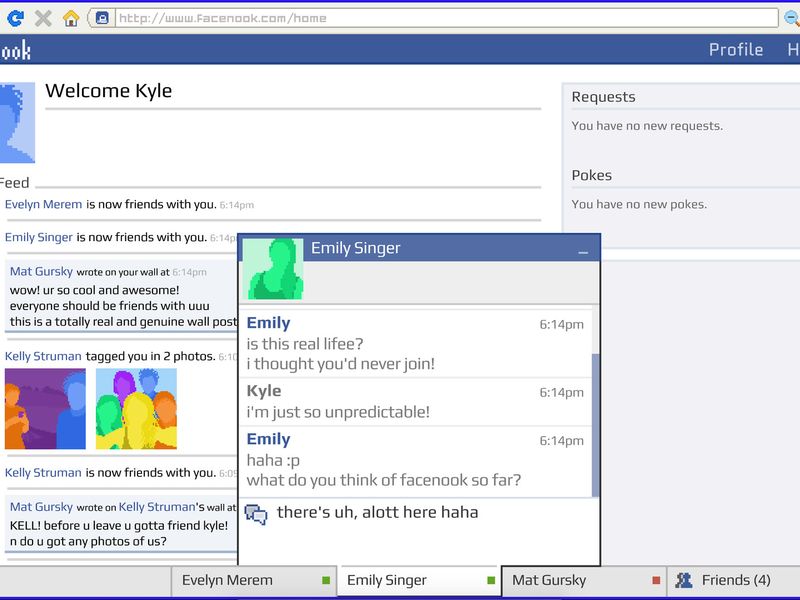This screenshot has height=600, width=800.
Task: Open the purple tagged photo with orange figure
Action: point(45,409)
